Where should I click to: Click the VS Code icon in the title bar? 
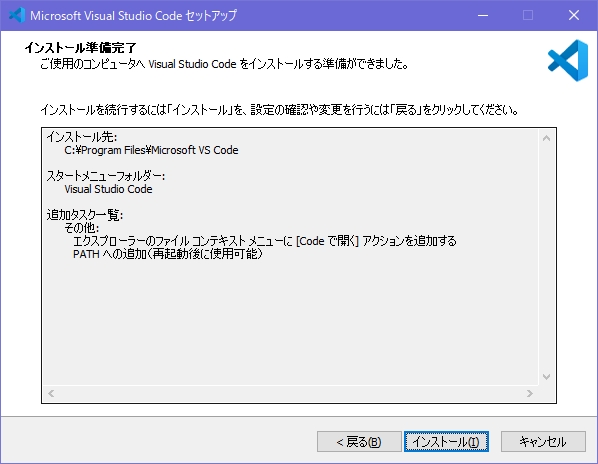pyautogui.click(x=17, y=15)
